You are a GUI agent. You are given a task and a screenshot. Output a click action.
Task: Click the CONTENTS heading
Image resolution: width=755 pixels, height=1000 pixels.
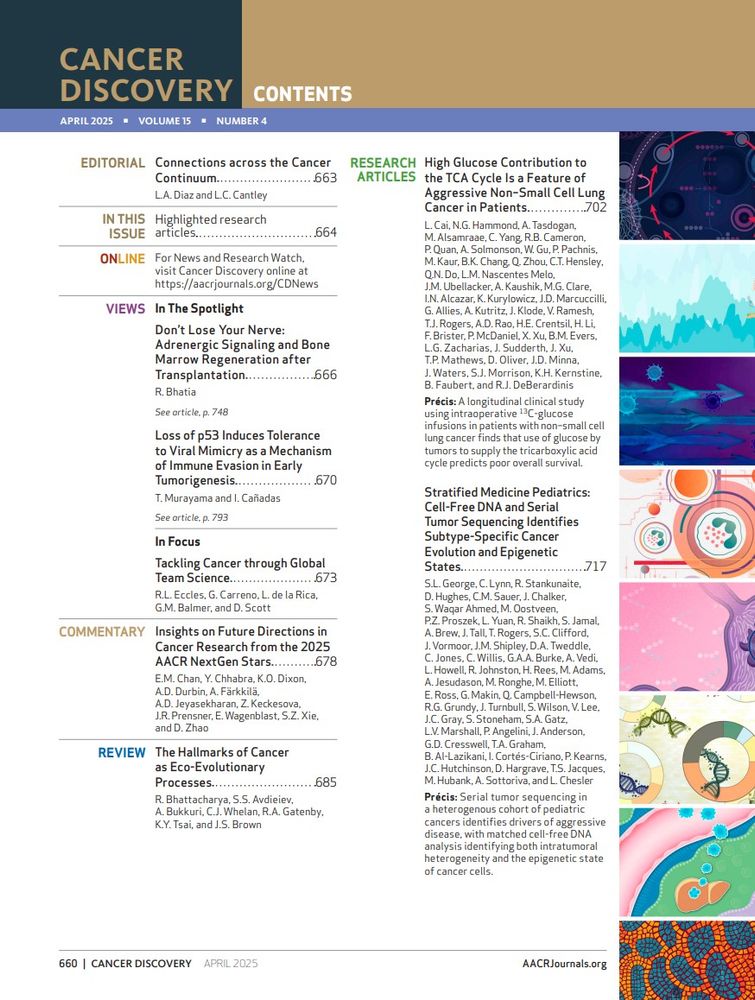pyautogui.click(x=302, y=94)
